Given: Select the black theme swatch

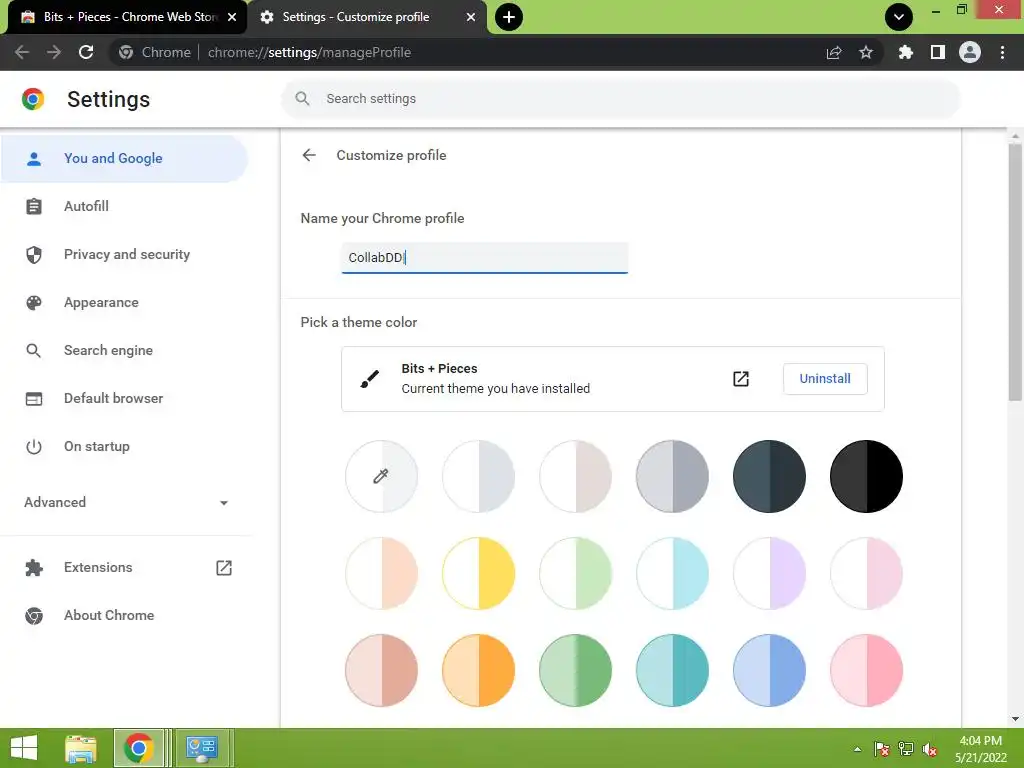Looking at the screenshot, I should pos(867,476).
